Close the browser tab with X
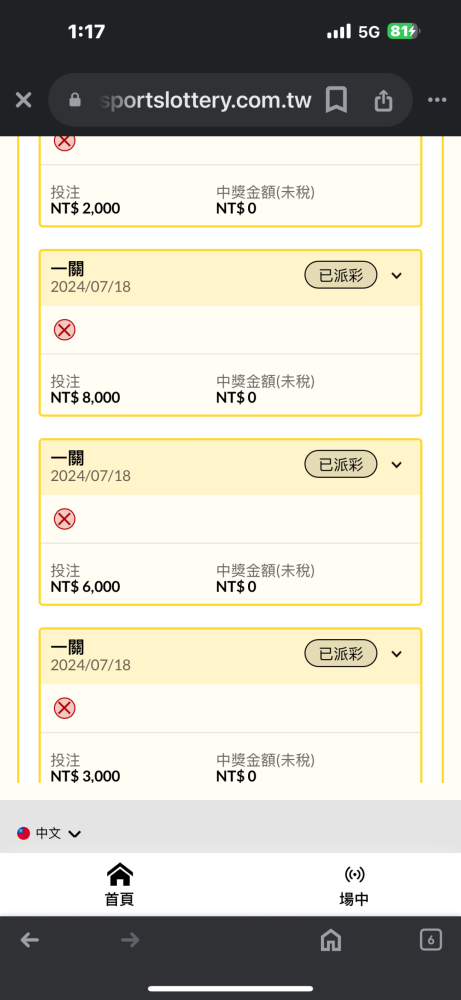Screen dimensions: 461x1000 [24, 100]
